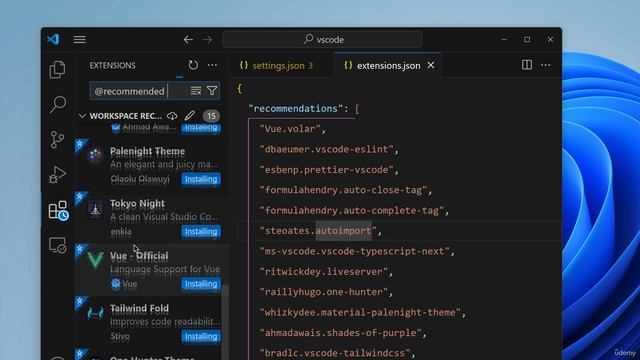
Task: Click the highlighted autoimport word
Action: [343, 231]
